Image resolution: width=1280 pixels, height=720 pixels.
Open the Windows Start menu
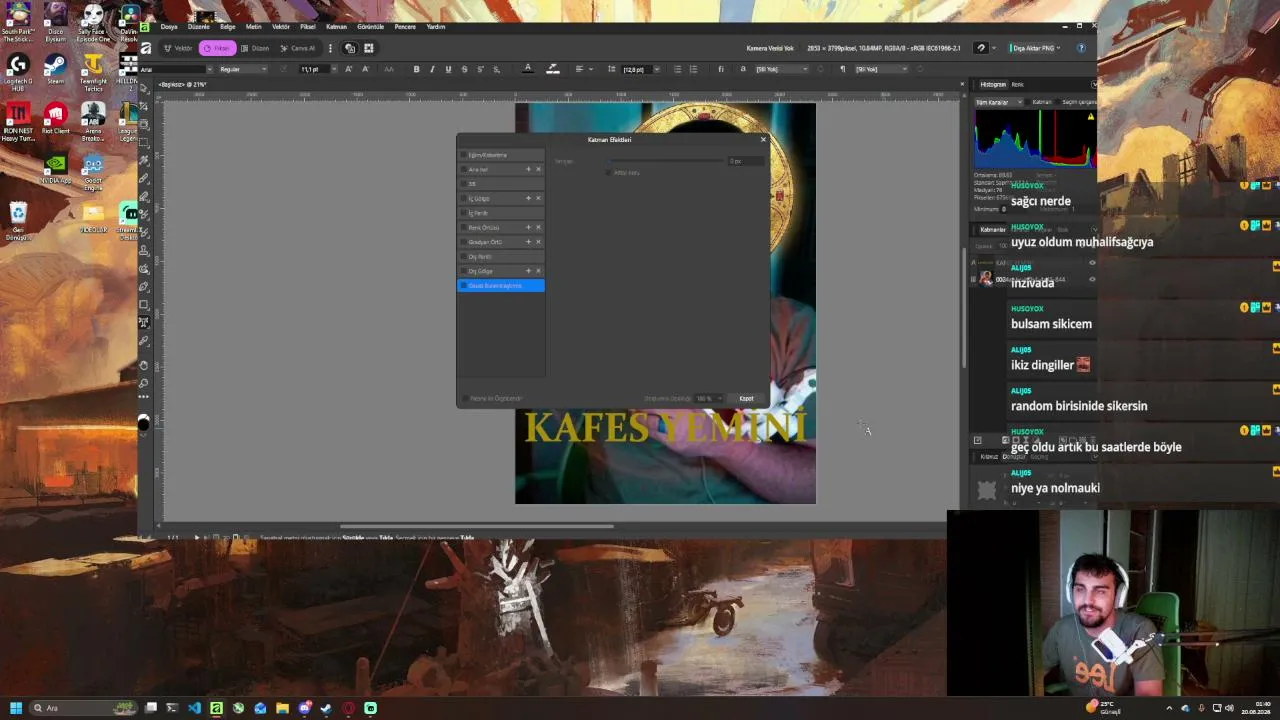[16, 708]
